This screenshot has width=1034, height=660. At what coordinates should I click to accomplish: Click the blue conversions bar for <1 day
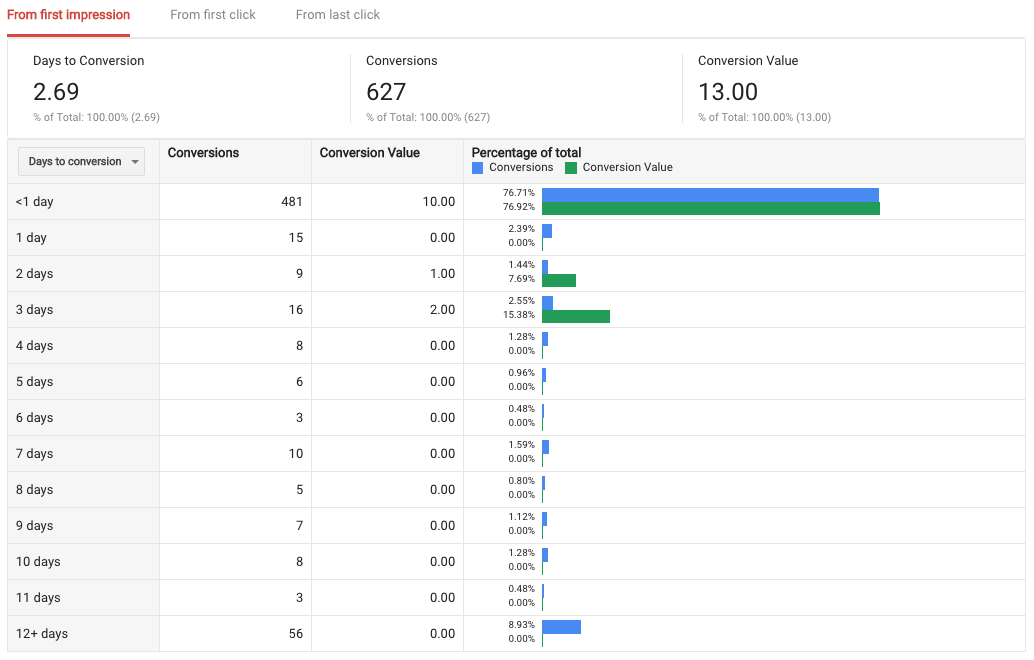tap(710, 194)
